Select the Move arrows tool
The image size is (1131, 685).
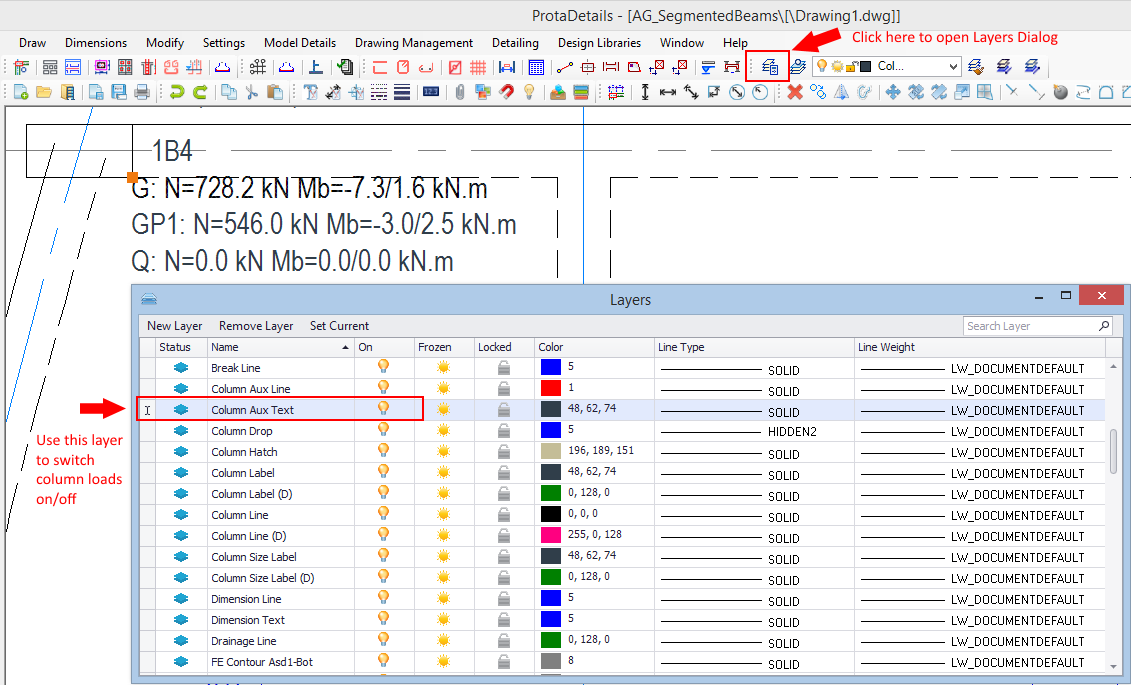(x=892, y=92)
